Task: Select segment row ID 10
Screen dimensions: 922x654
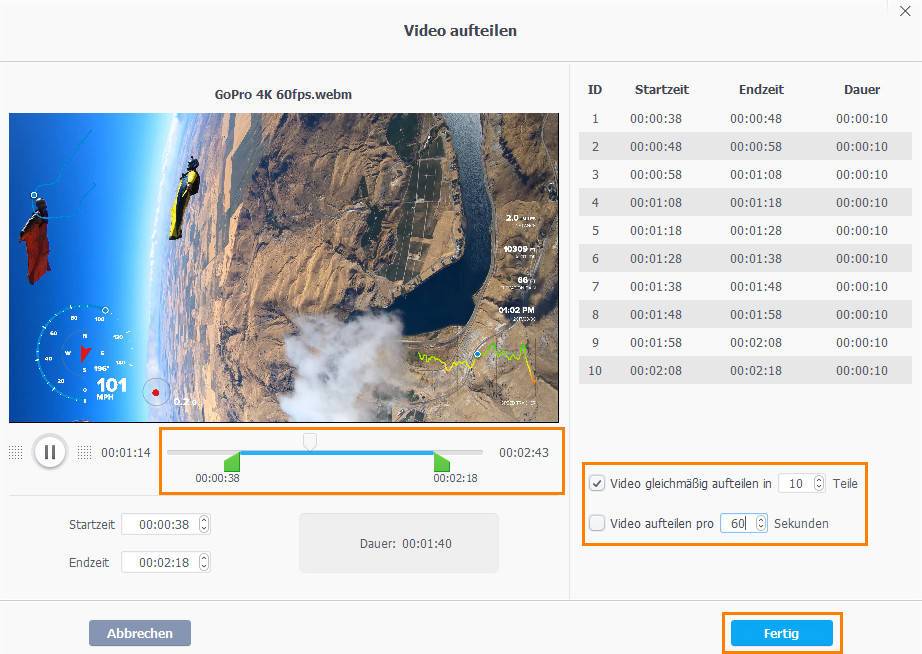Action: click(745, 371)
